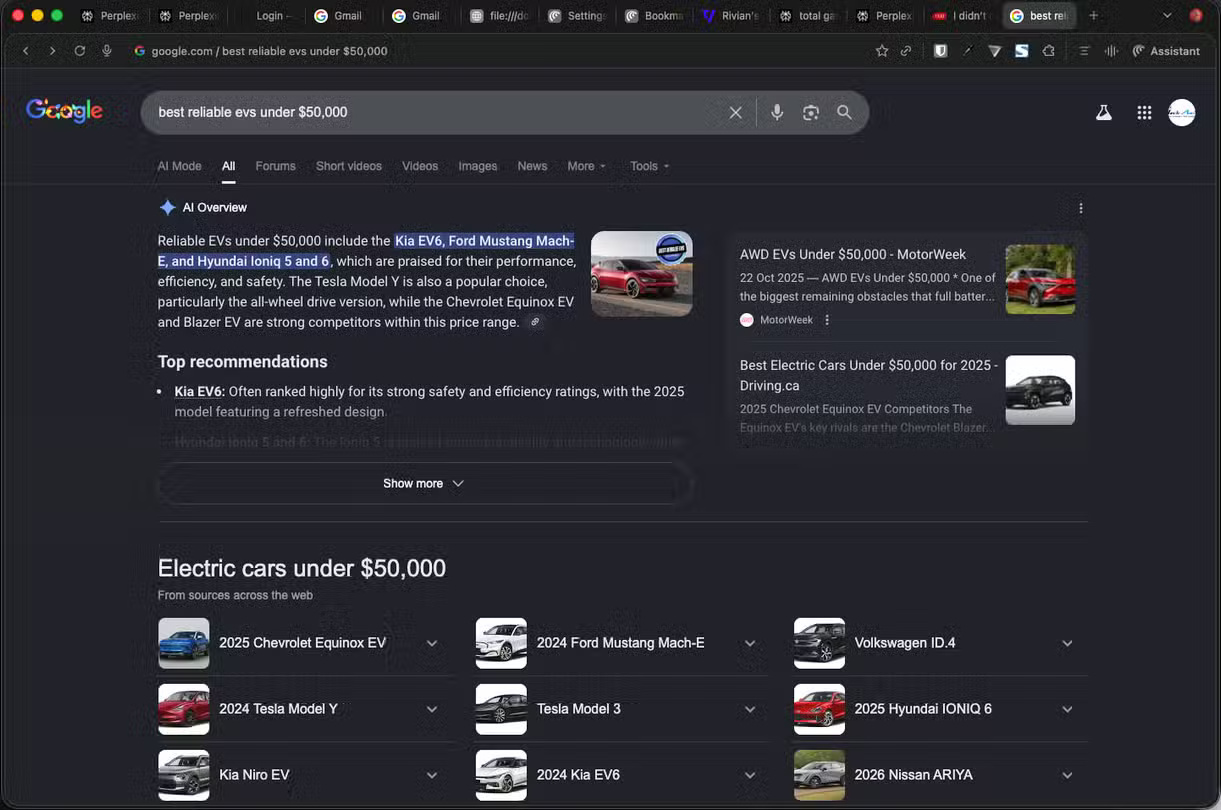Clear the search query with the X

(x=735, y=112)
